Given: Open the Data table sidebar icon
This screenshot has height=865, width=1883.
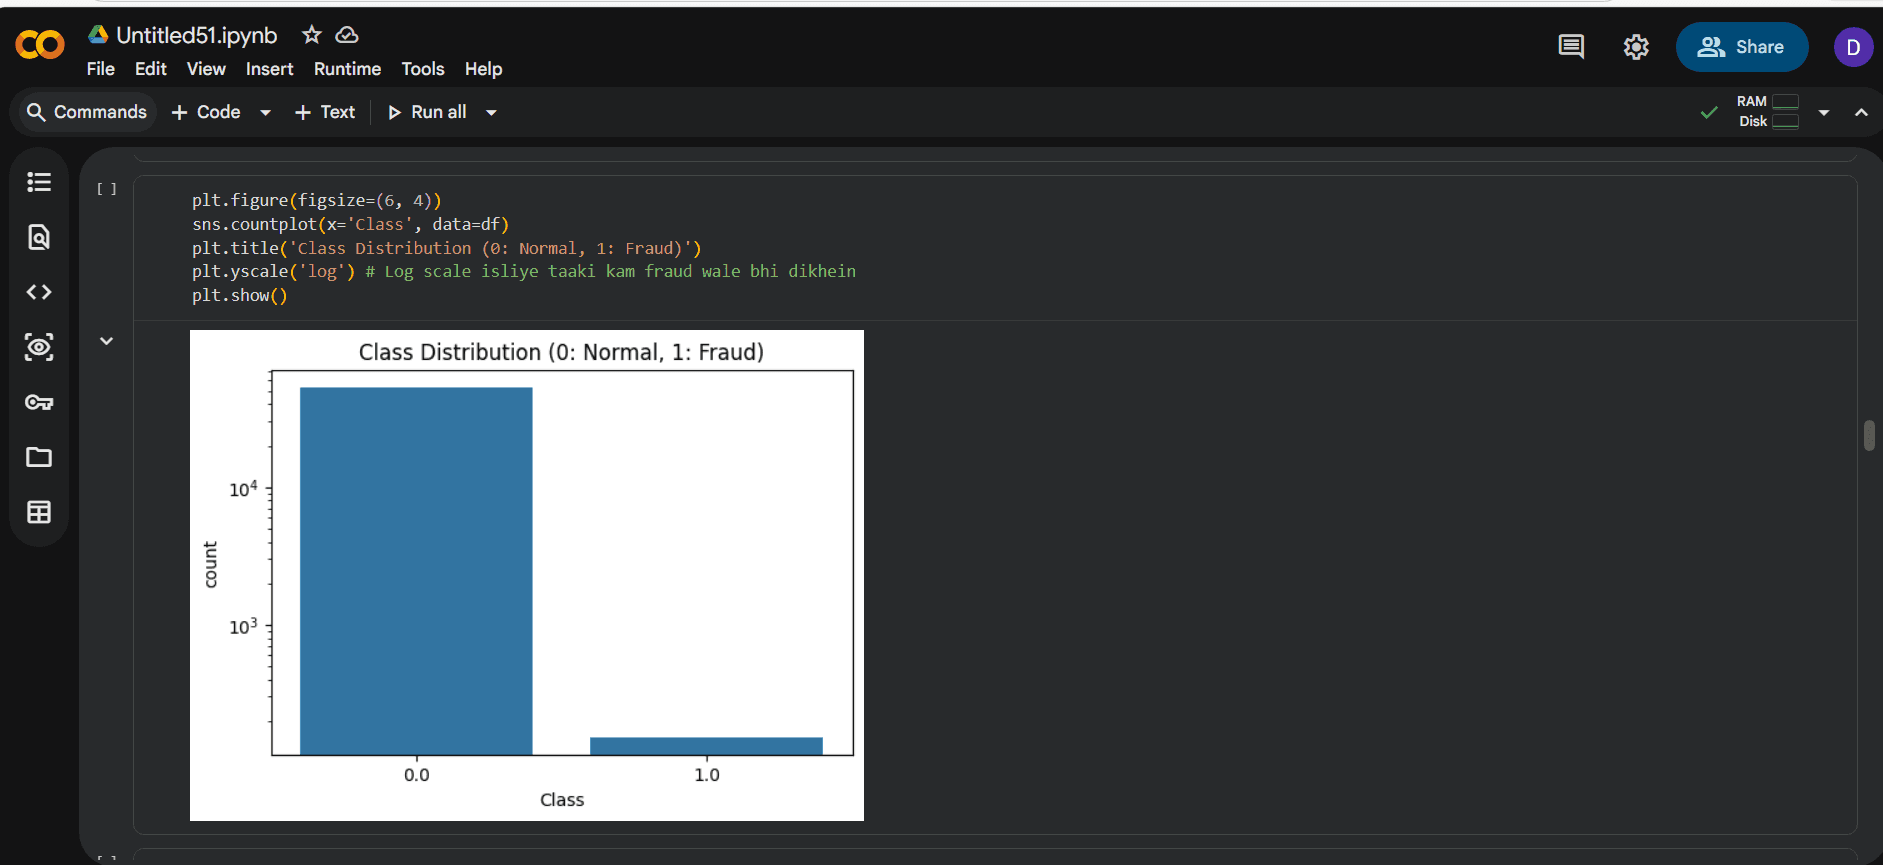Looking at the screenshot, I should (39, 512).
